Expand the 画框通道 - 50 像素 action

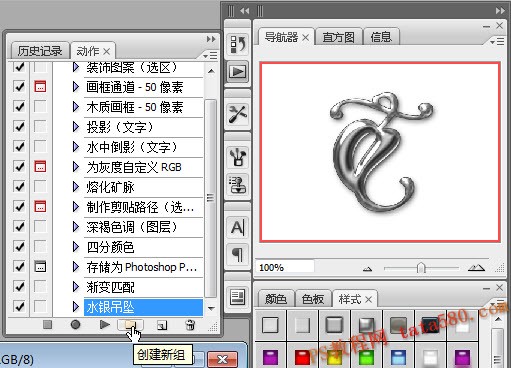(76, 87)
